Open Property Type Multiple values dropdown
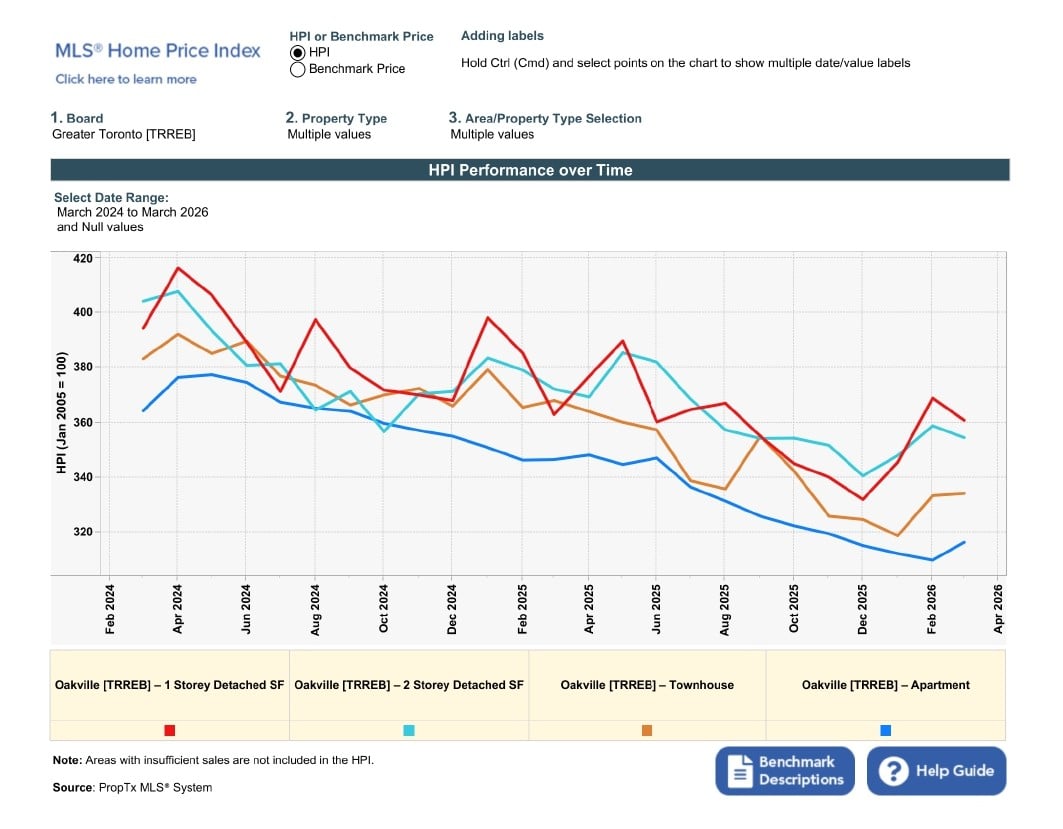 329,134
